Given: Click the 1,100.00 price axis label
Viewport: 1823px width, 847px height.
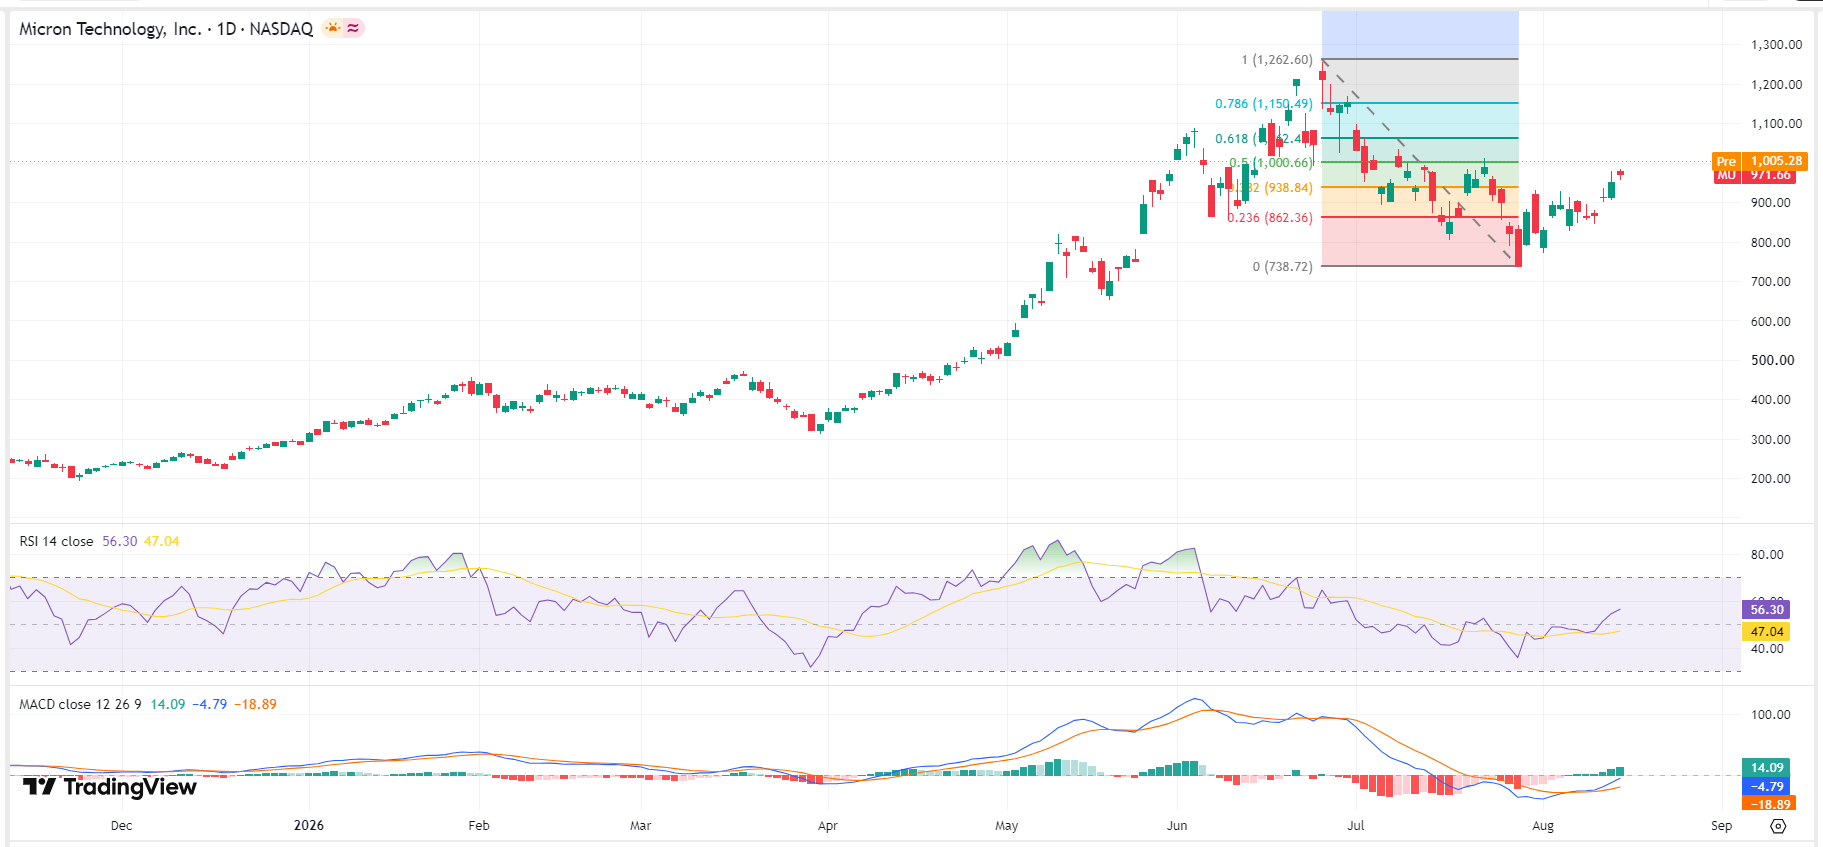Looking at the screenshot, I should tap(1776, 124).
